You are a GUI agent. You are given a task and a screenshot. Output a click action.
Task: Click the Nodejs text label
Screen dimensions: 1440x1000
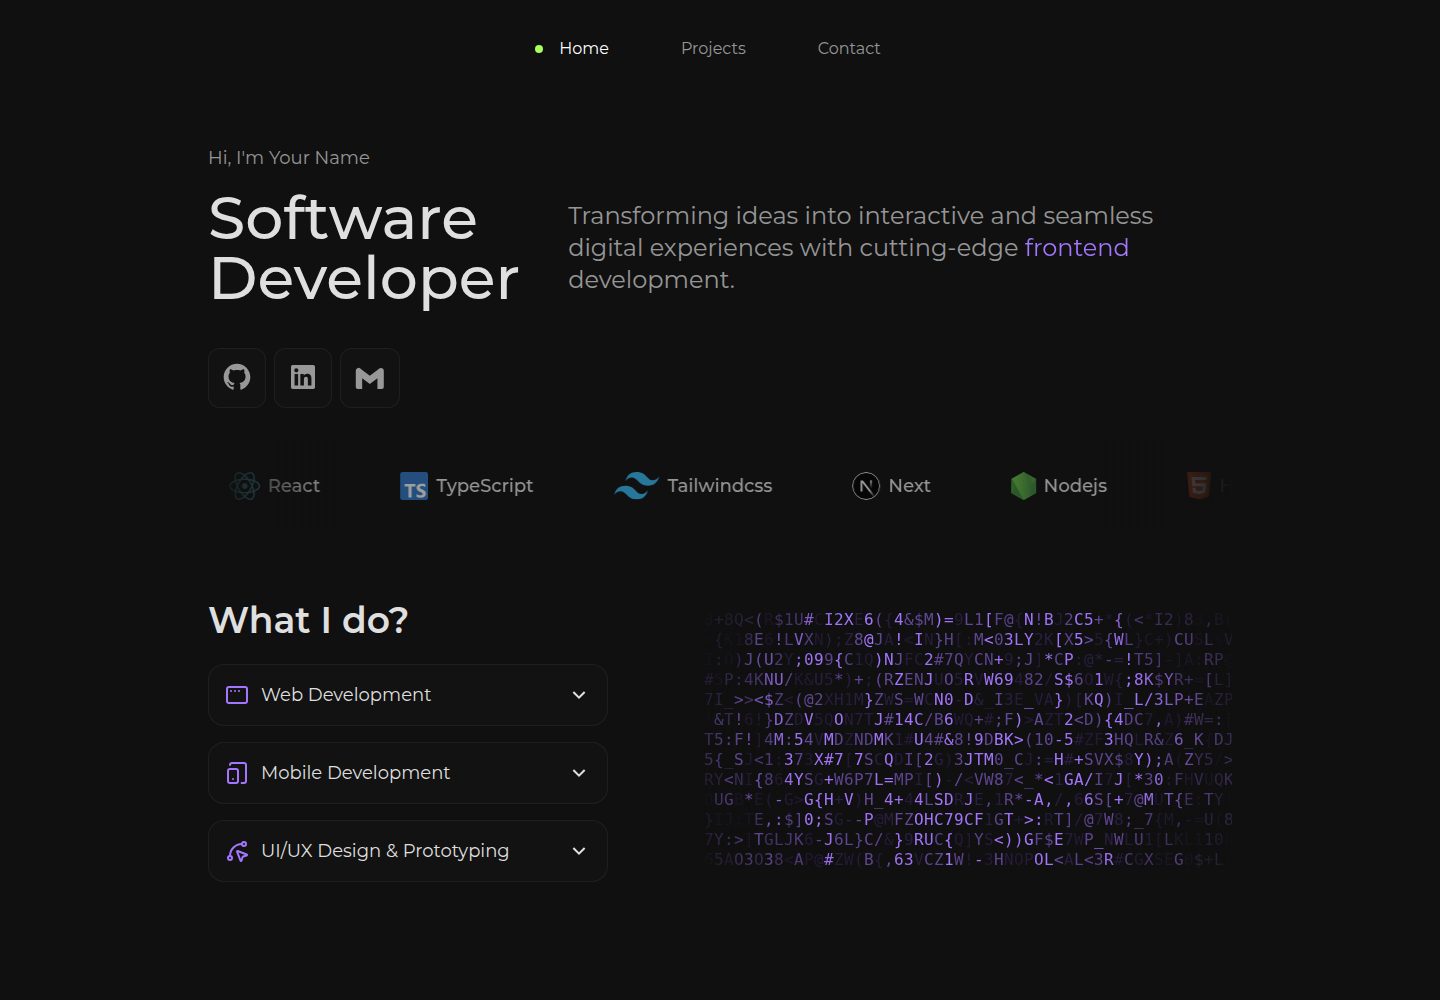point(1075,486)
